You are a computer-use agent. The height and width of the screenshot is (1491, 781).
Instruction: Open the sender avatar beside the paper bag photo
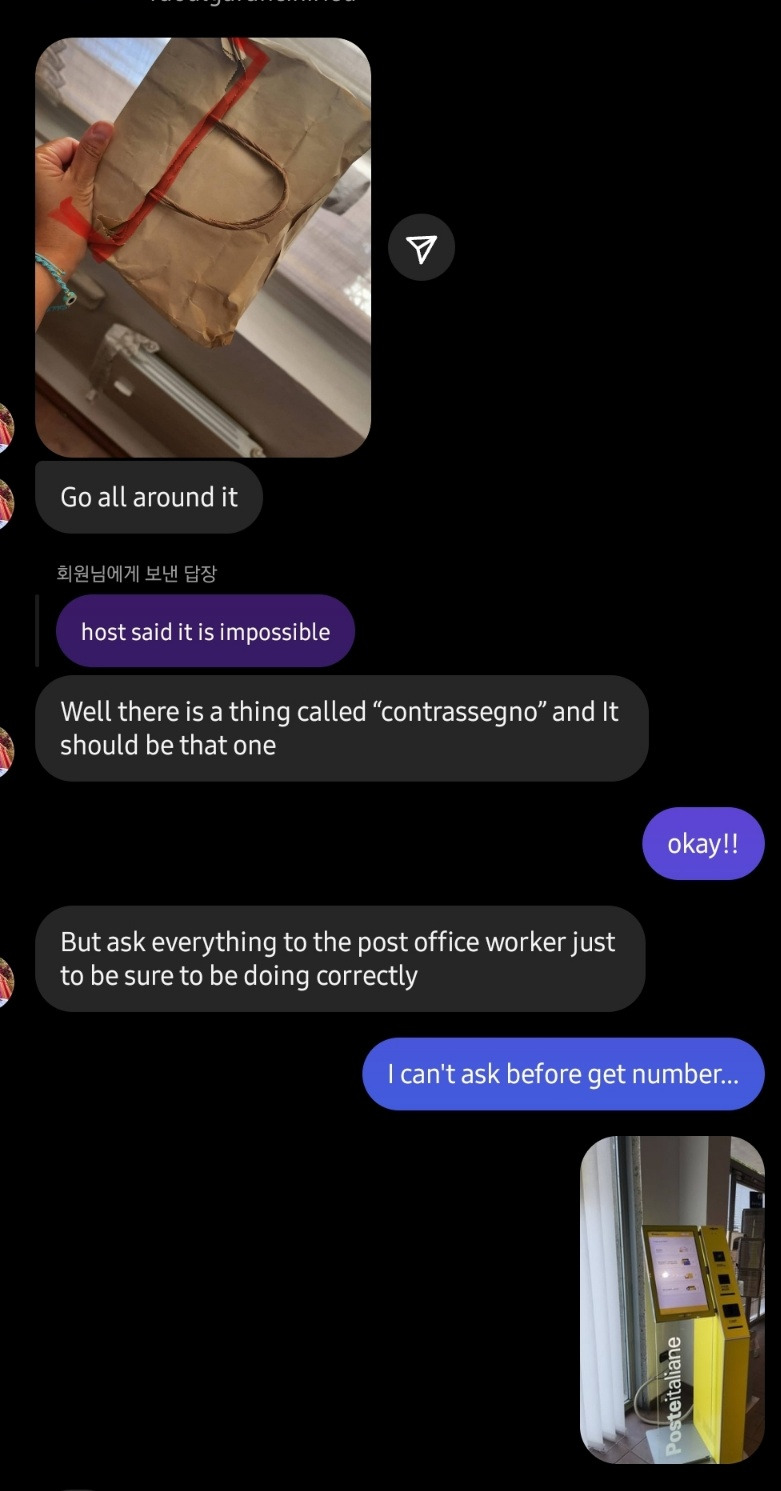[6, 428]
